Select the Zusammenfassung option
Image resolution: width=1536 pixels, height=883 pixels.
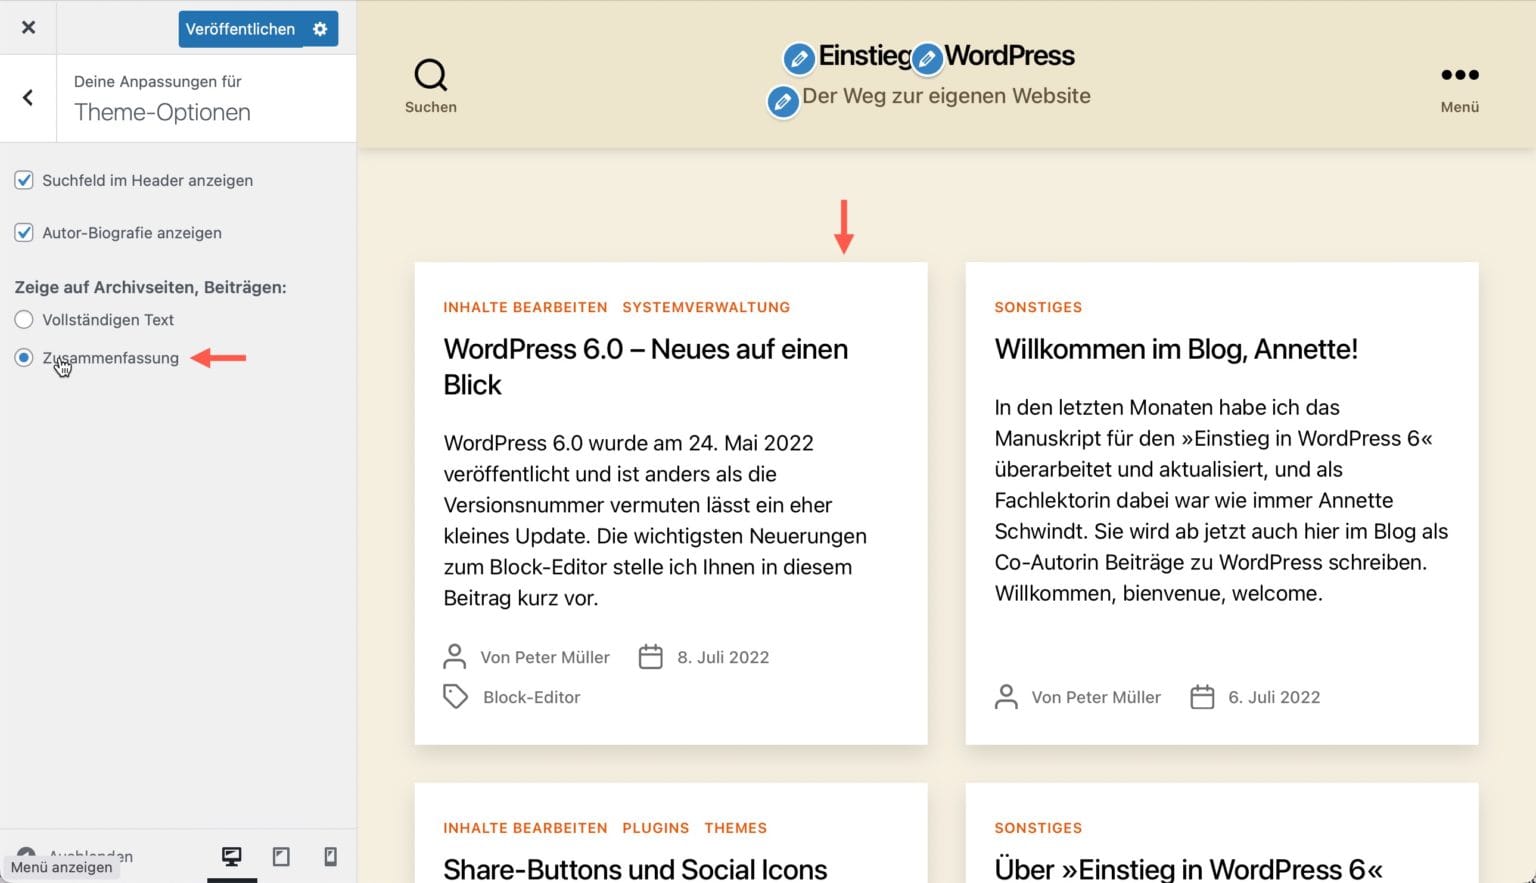click(x=22, y=357)
